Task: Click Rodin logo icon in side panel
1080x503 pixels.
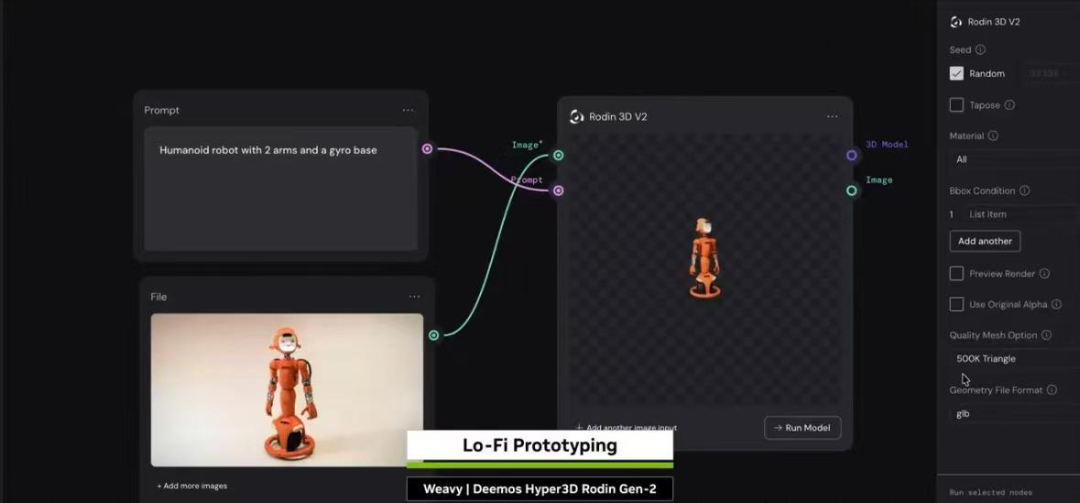Action: [x=956, y=22]
